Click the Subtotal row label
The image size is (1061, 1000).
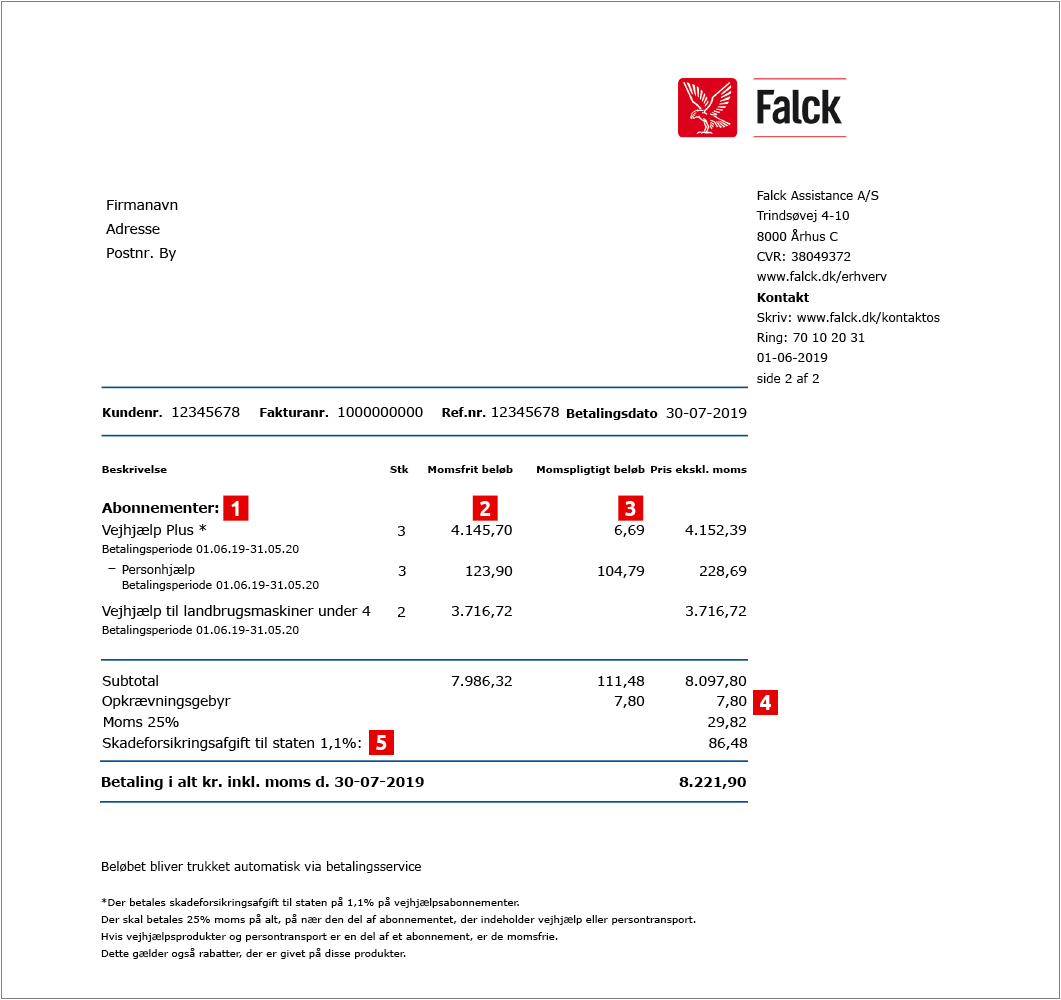(x=131, y=681)
